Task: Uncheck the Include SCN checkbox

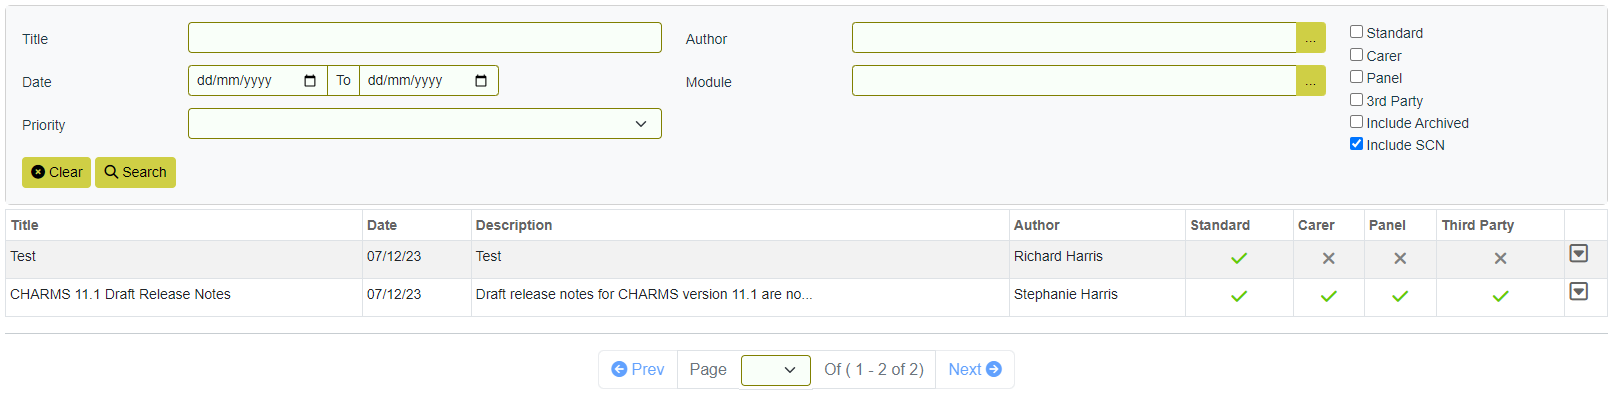Action: (1356, 144)
